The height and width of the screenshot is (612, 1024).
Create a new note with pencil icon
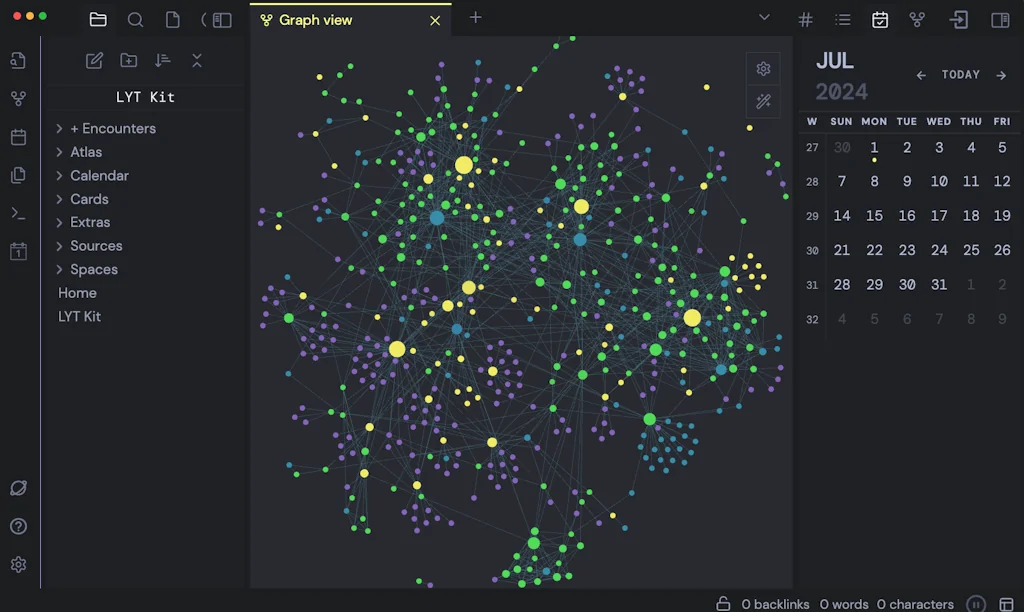(x=94, y=61)
